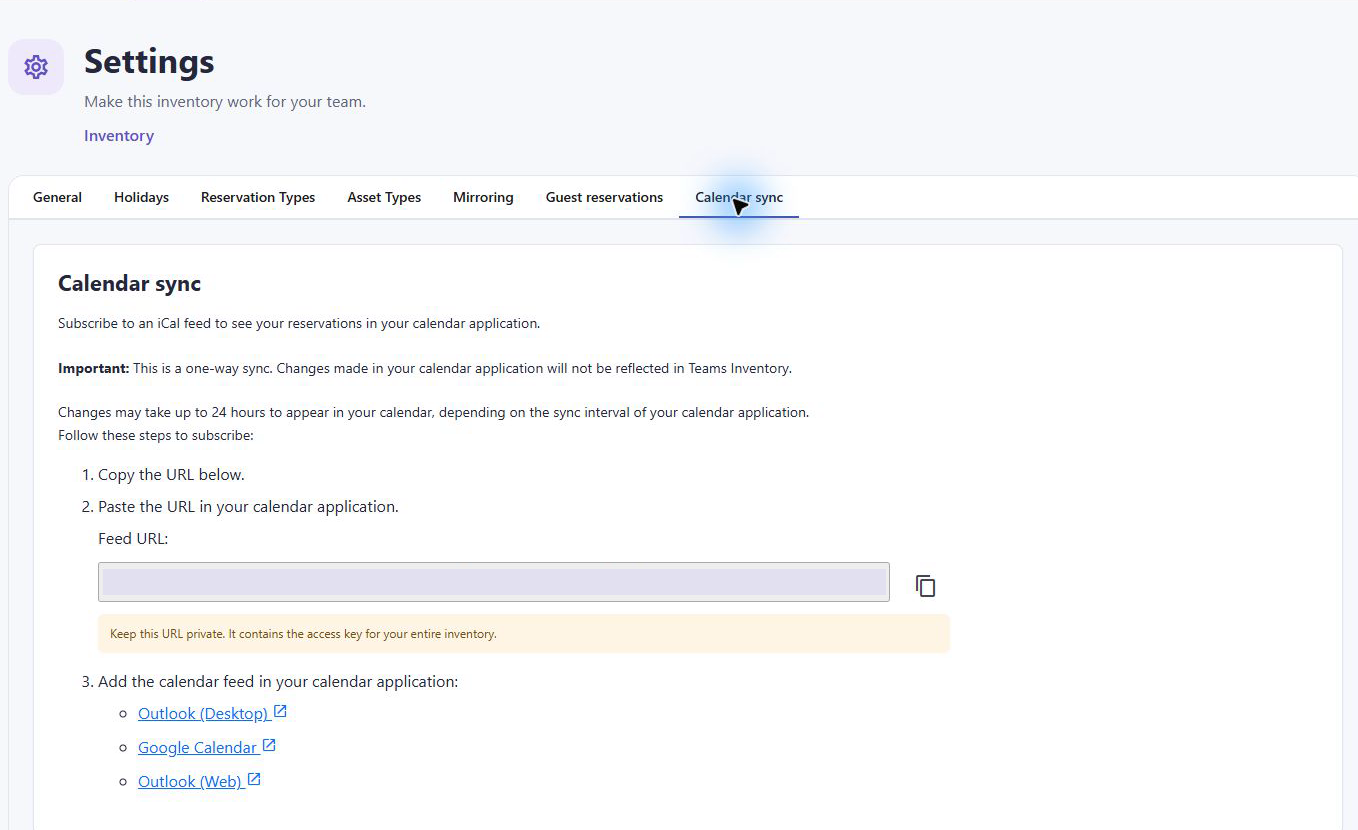Screen dimensions: 1358x830
Task: Click the 'Follow these steps to subscribe:' line
Action: (x=156, y=436)
